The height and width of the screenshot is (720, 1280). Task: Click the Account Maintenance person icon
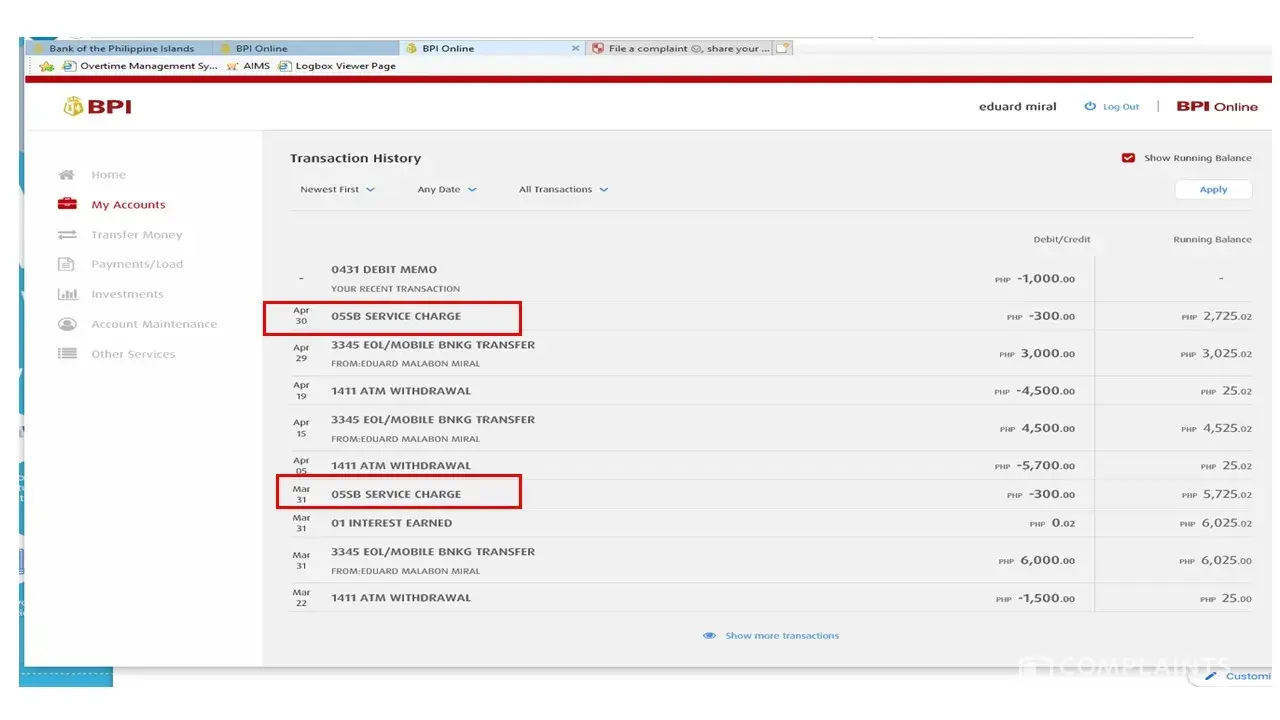(x=67, y=324)
